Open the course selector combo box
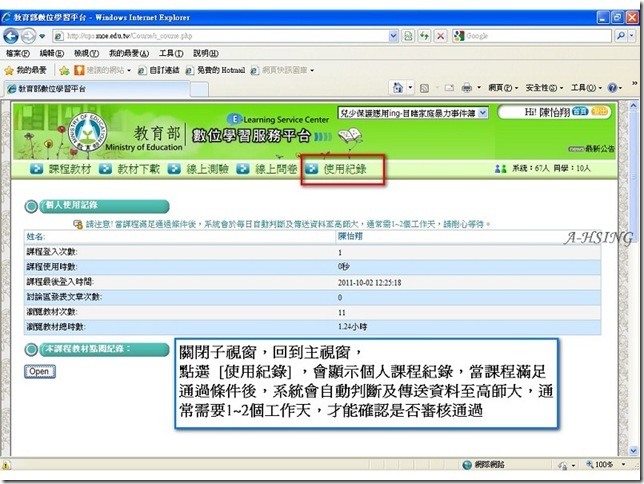Image resolution: width=644 pixels, height=484 pixels. click(413, 113)
